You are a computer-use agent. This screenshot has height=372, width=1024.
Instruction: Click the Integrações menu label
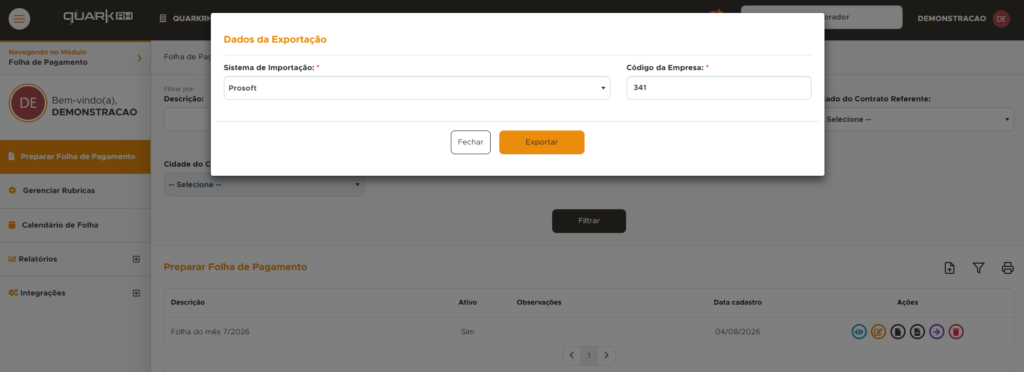[42, 293]
